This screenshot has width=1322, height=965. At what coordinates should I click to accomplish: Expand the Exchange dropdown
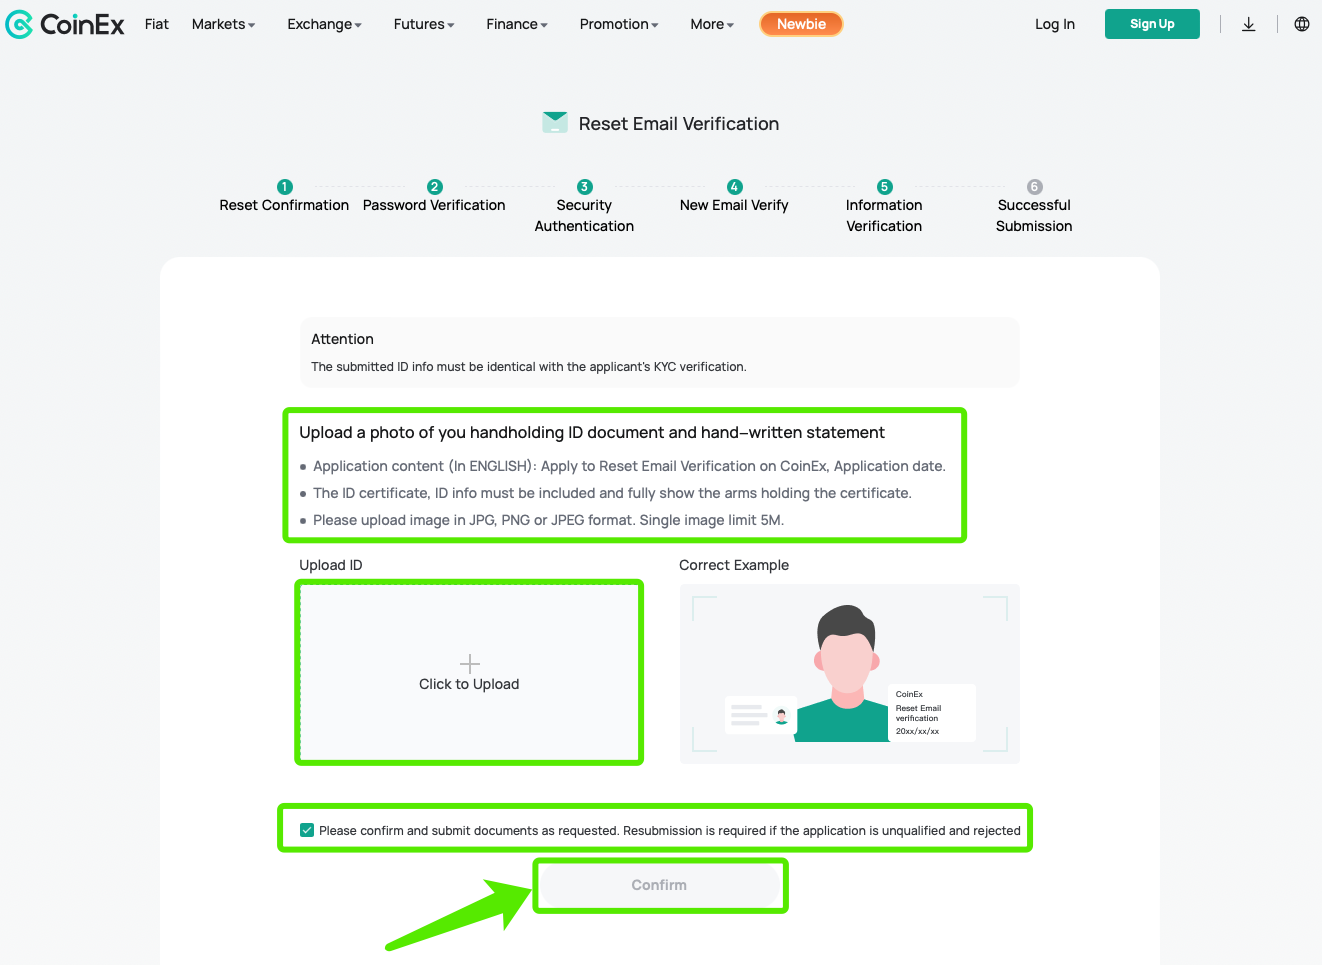point(324,24)
